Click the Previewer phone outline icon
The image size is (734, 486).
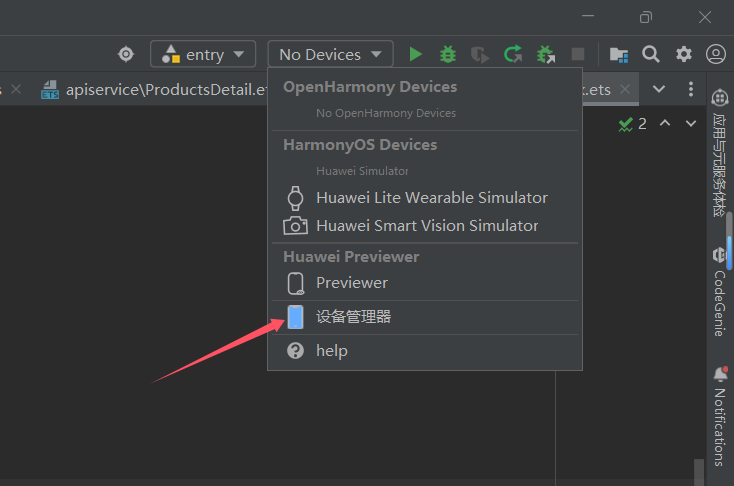click(296, 283)
